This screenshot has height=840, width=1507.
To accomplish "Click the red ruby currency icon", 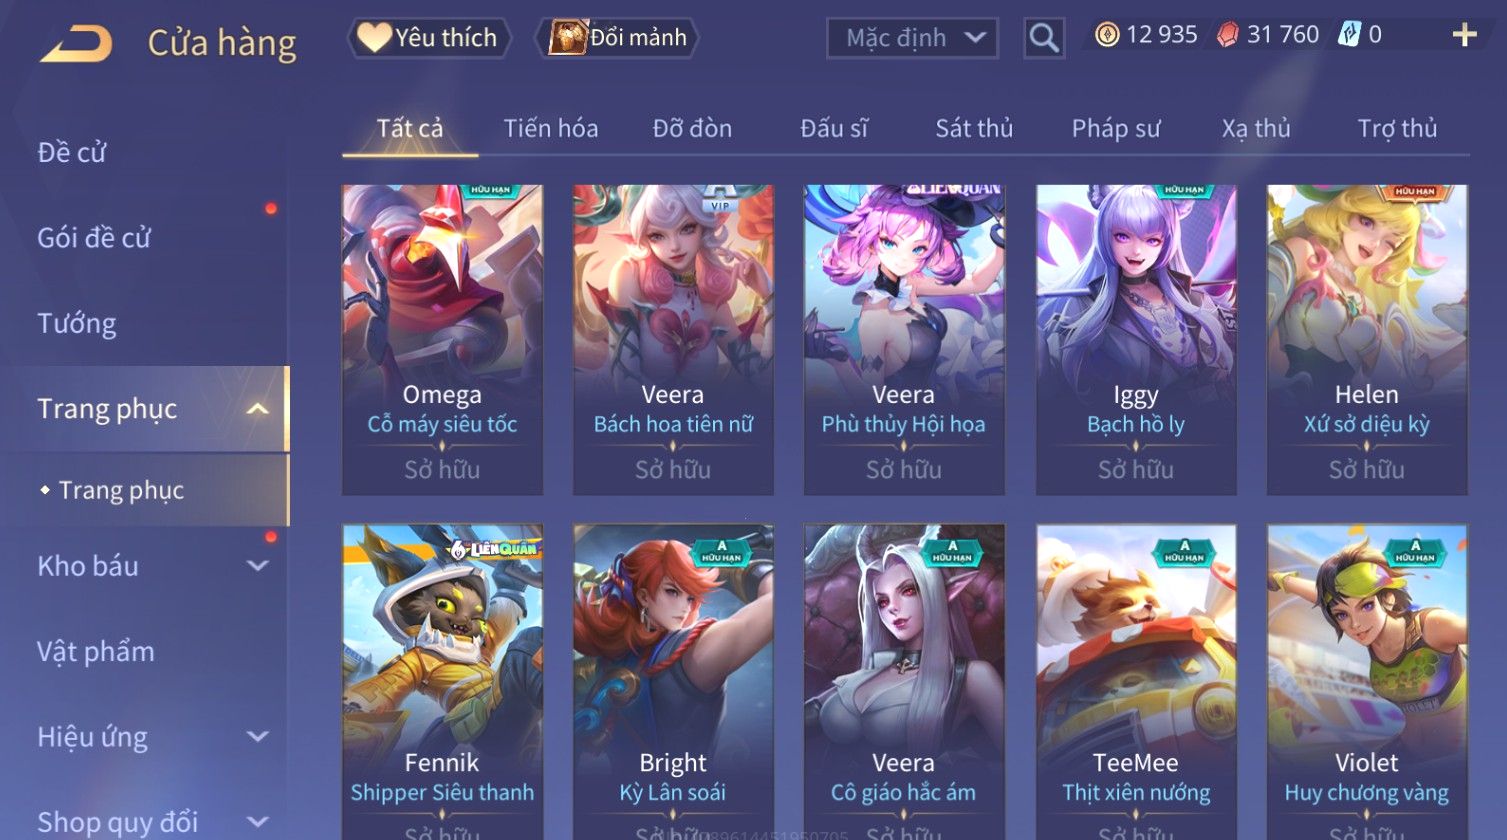I will pyautogui.click(x=1227, y=35).
